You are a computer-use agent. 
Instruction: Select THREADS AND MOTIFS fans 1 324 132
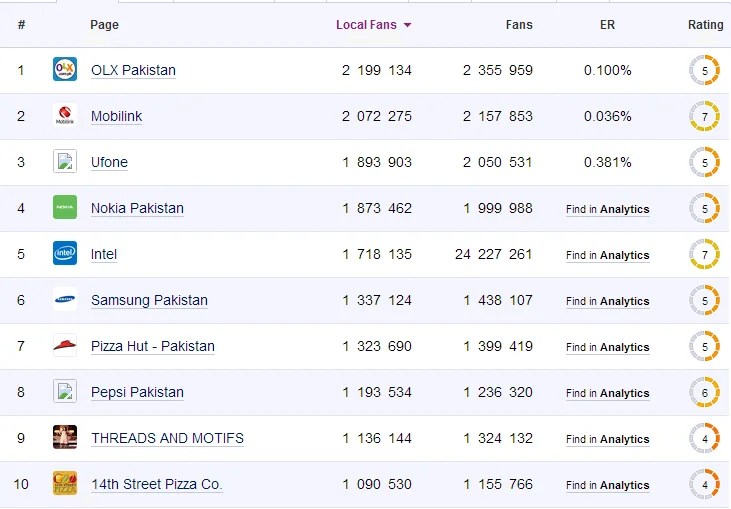coord(498,439)
